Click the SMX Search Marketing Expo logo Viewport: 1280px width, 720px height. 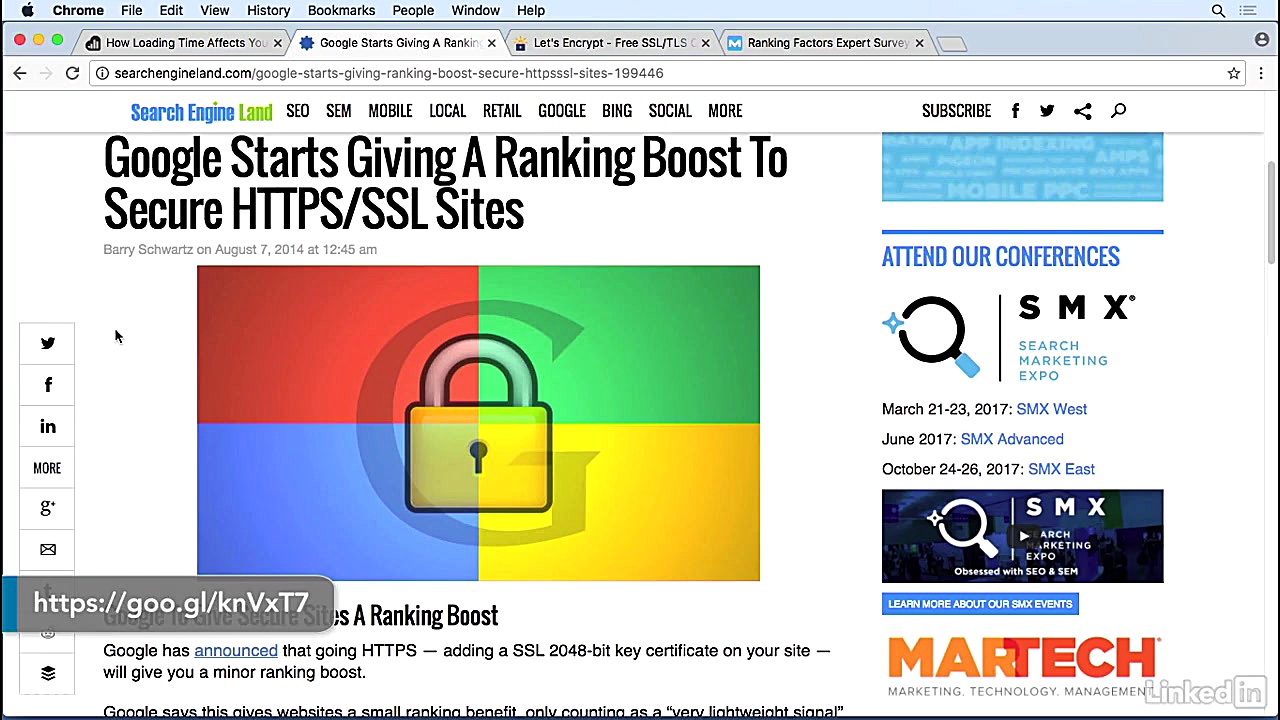pos(1008,337)
